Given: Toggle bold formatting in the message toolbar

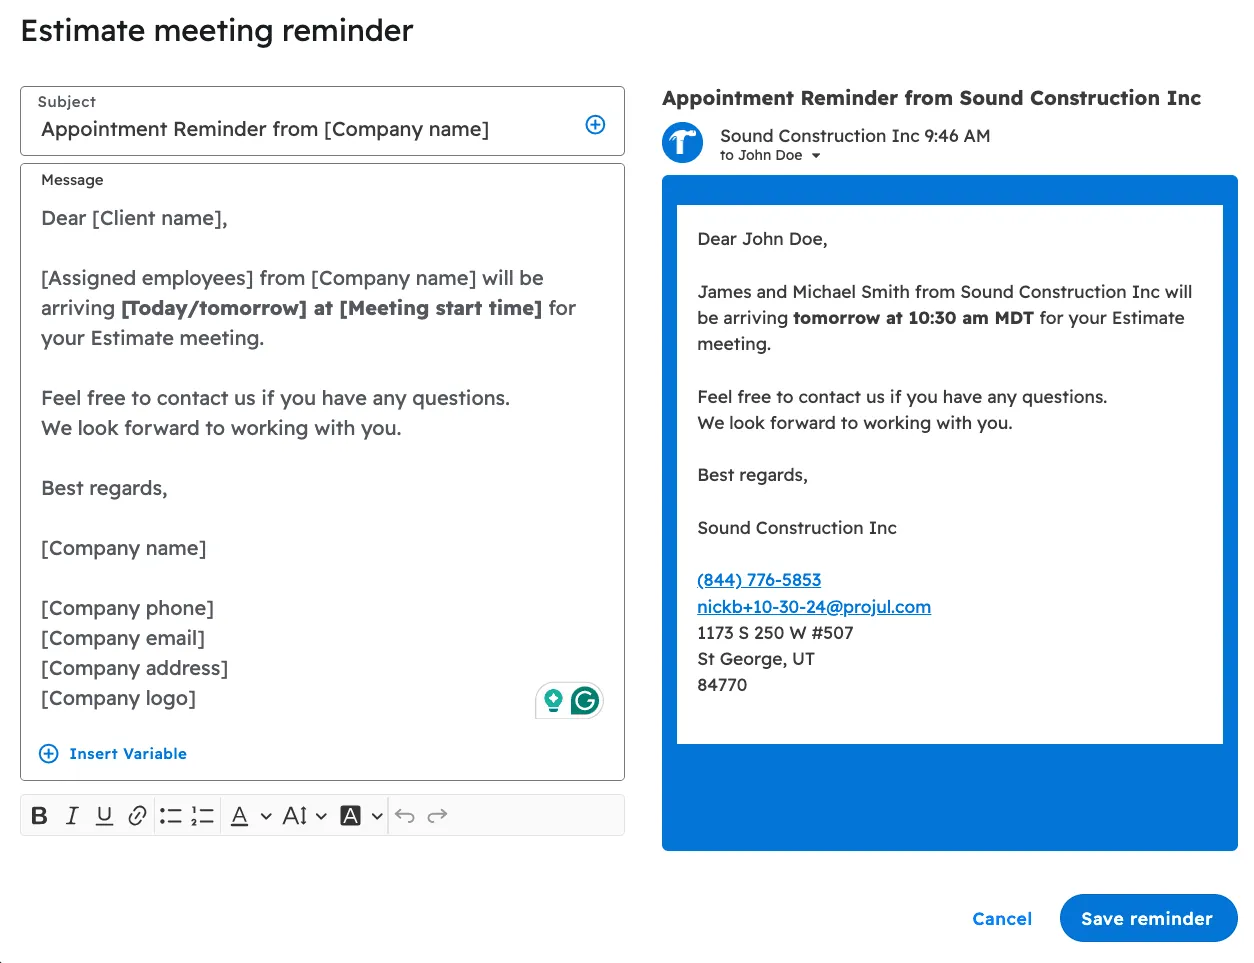Looking at the screenshot, I should (x=39, y=815).
